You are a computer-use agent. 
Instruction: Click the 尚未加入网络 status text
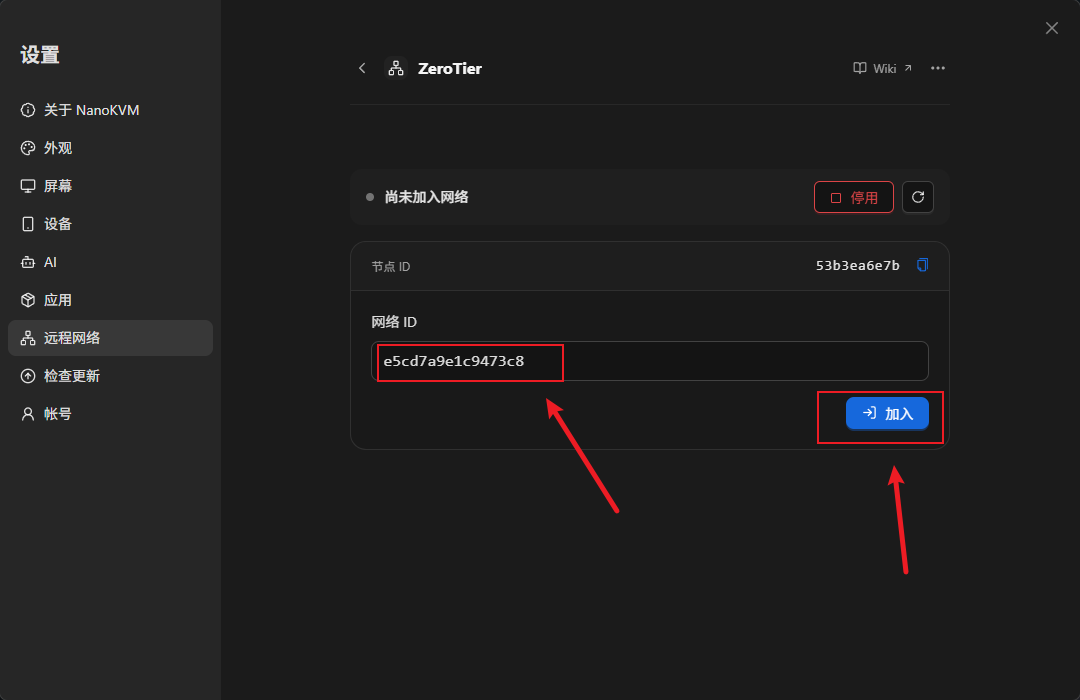(x=426, y=197)
